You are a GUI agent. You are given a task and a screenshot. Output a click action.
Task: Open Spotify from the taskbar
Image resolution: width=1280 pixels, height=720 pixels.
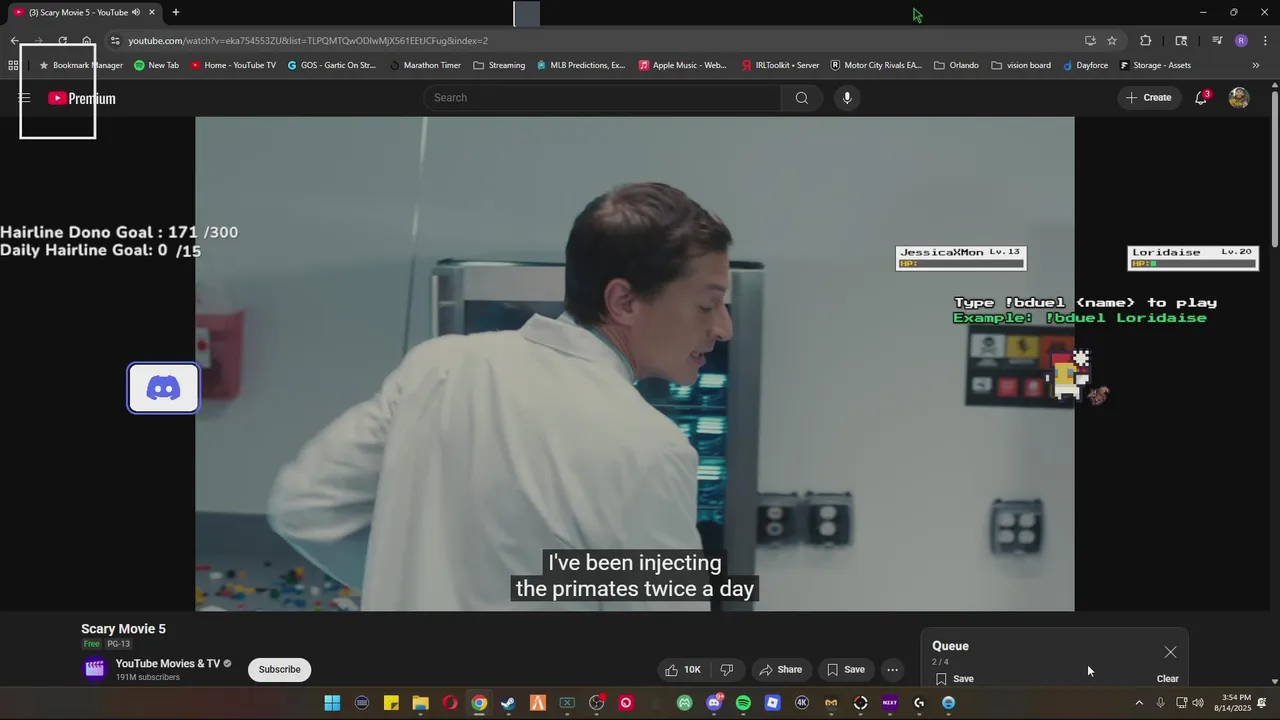pyautogui.click(x=743, y=703)
